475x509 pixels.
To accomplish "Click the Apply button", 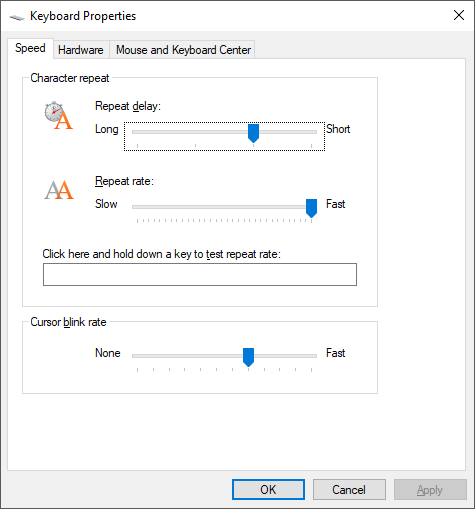I will coord(430,489).
